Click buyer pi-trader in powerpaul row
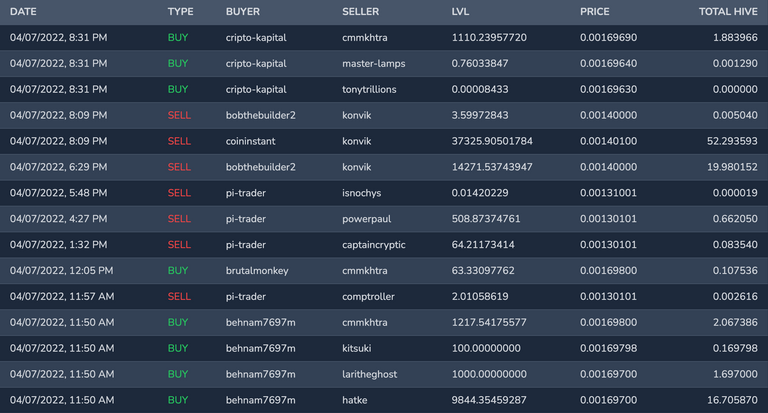The height and width of the screenshot is (413, 768). pos(245,219)
